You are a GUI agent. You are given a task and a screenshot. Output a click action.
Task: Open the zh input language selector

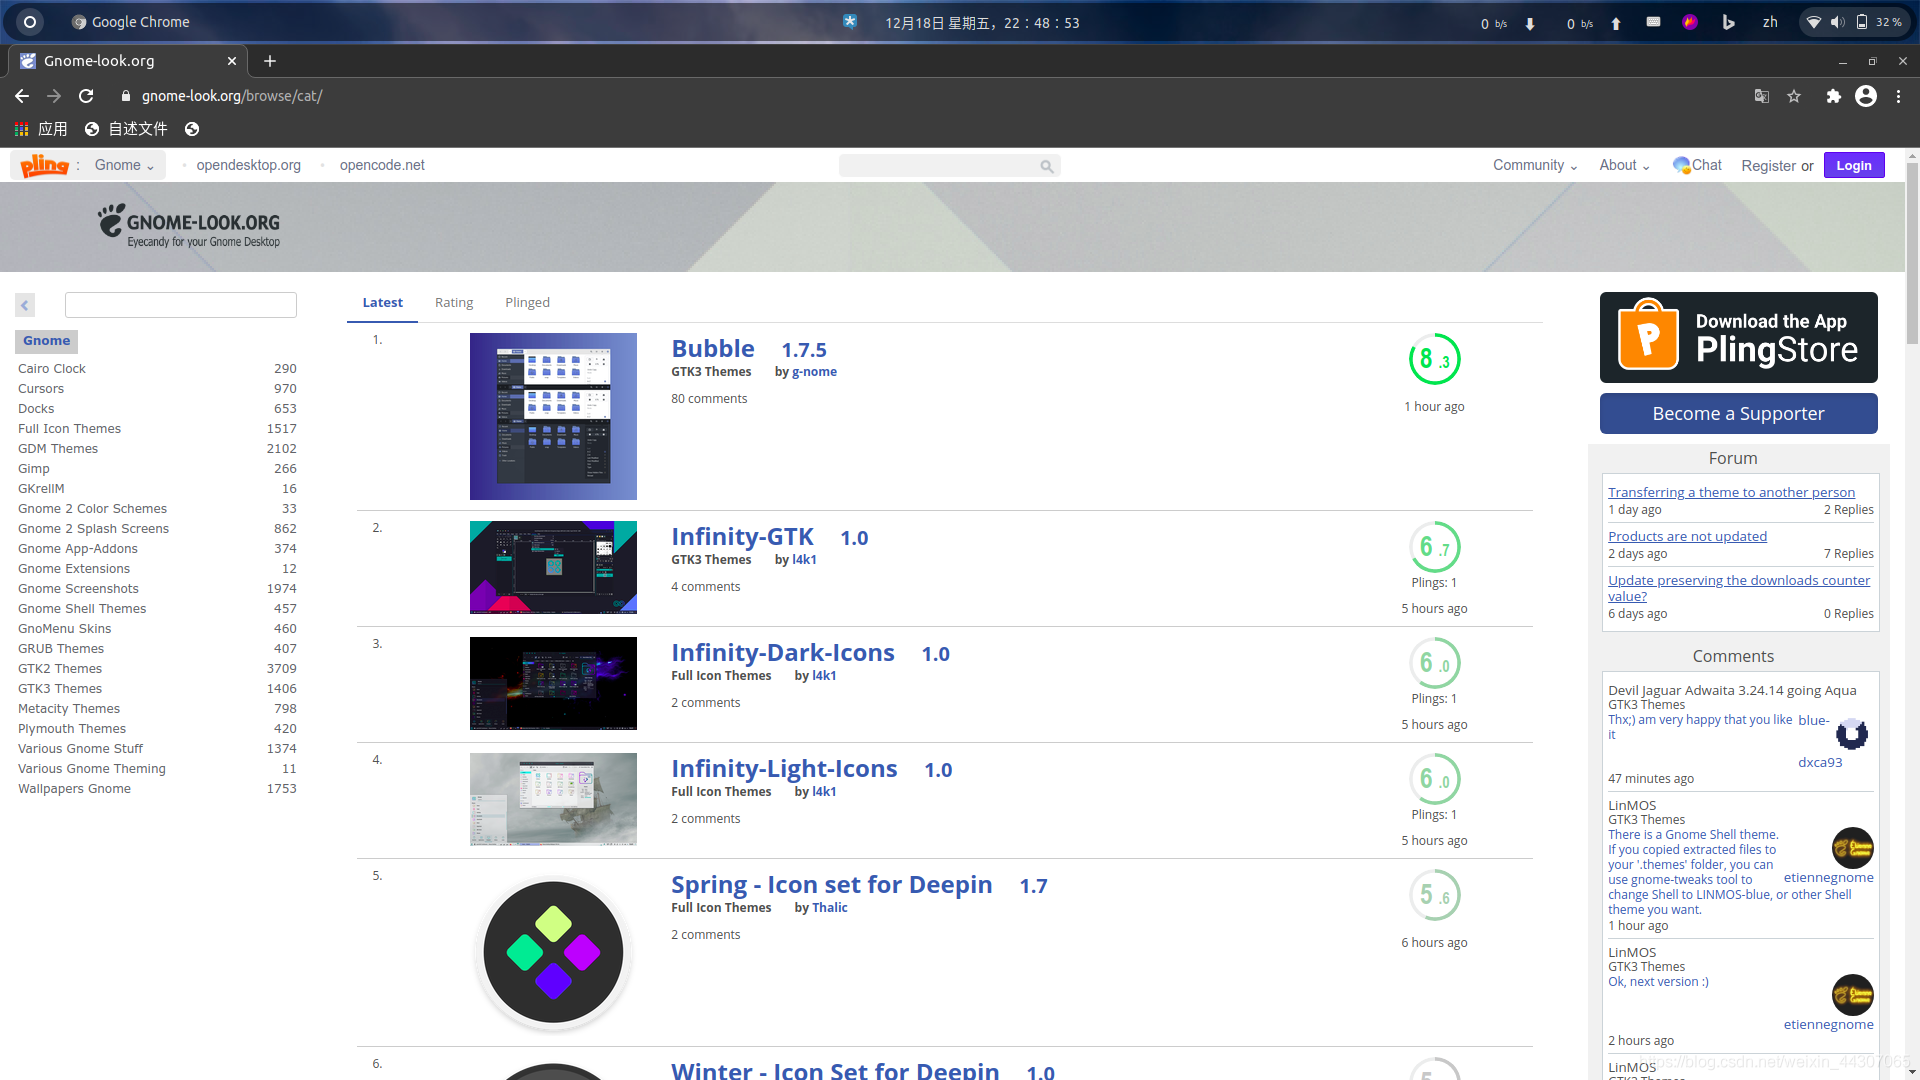pos(1770,22)
